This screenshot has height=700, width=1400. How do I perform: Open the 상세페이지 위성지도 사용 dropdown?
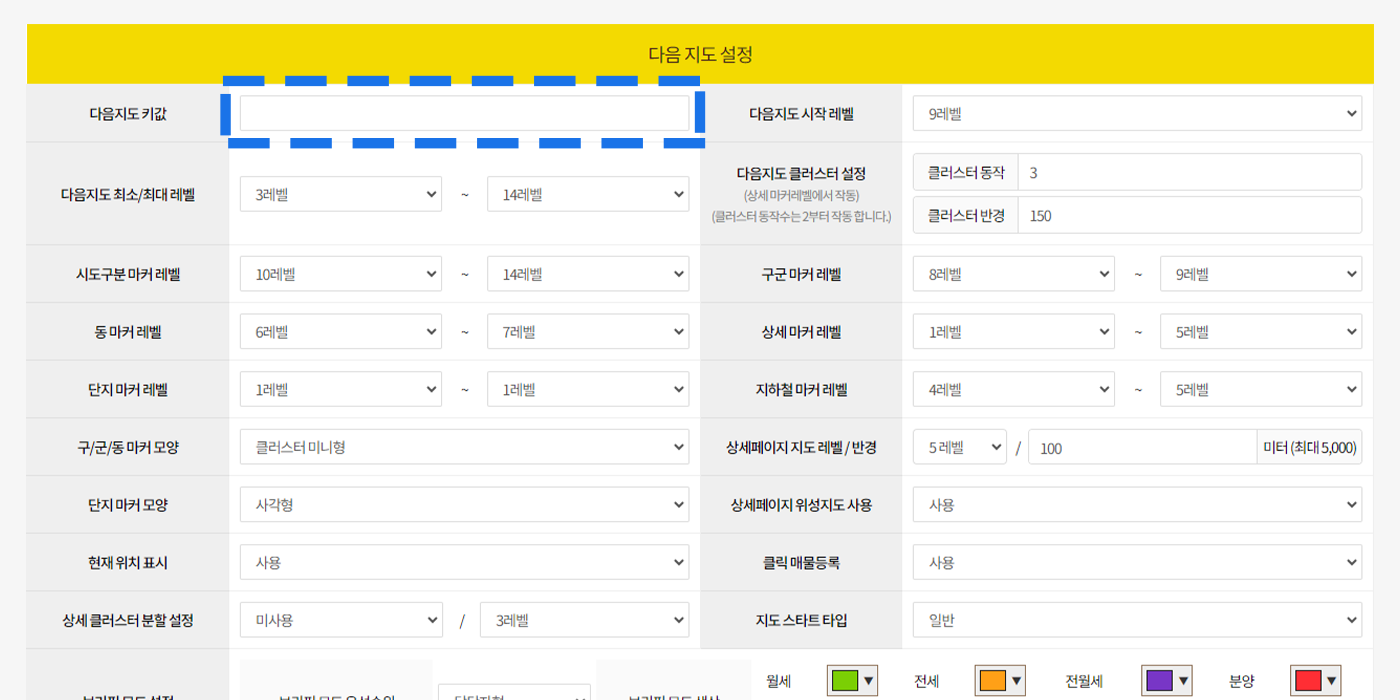[x=1136, y=505]
